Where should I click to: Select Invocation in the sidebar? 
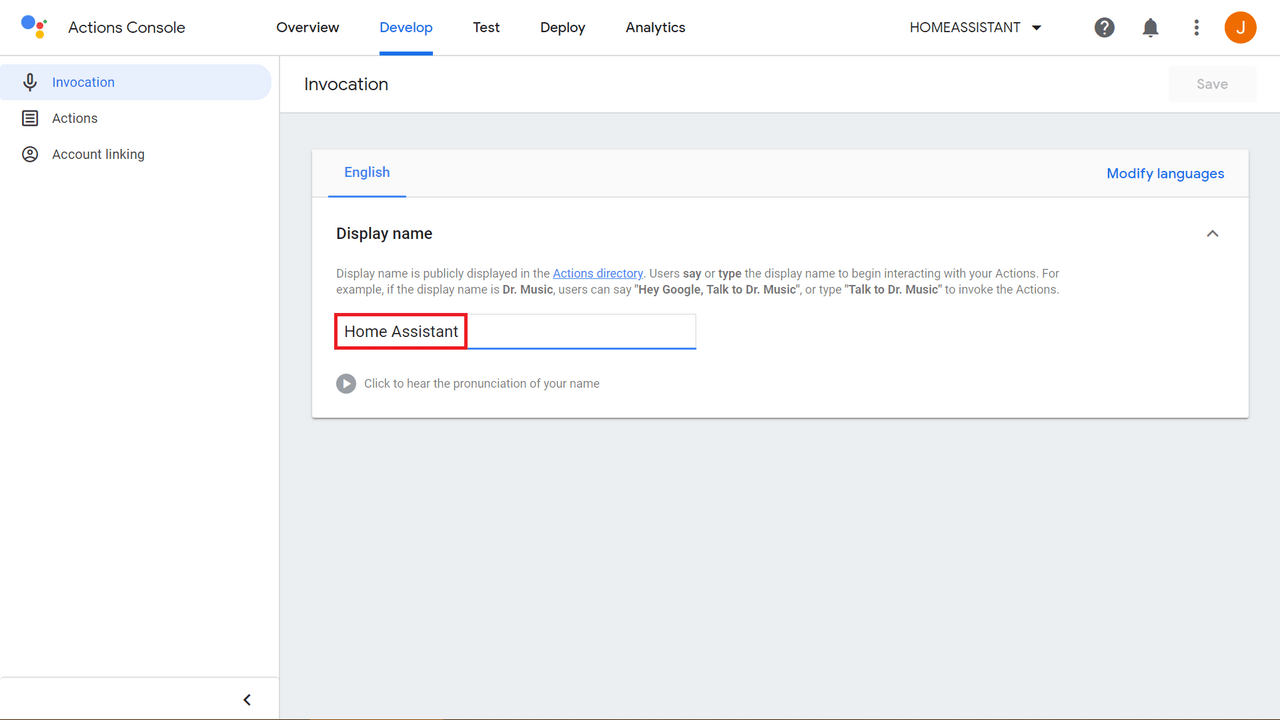[135, 82]
